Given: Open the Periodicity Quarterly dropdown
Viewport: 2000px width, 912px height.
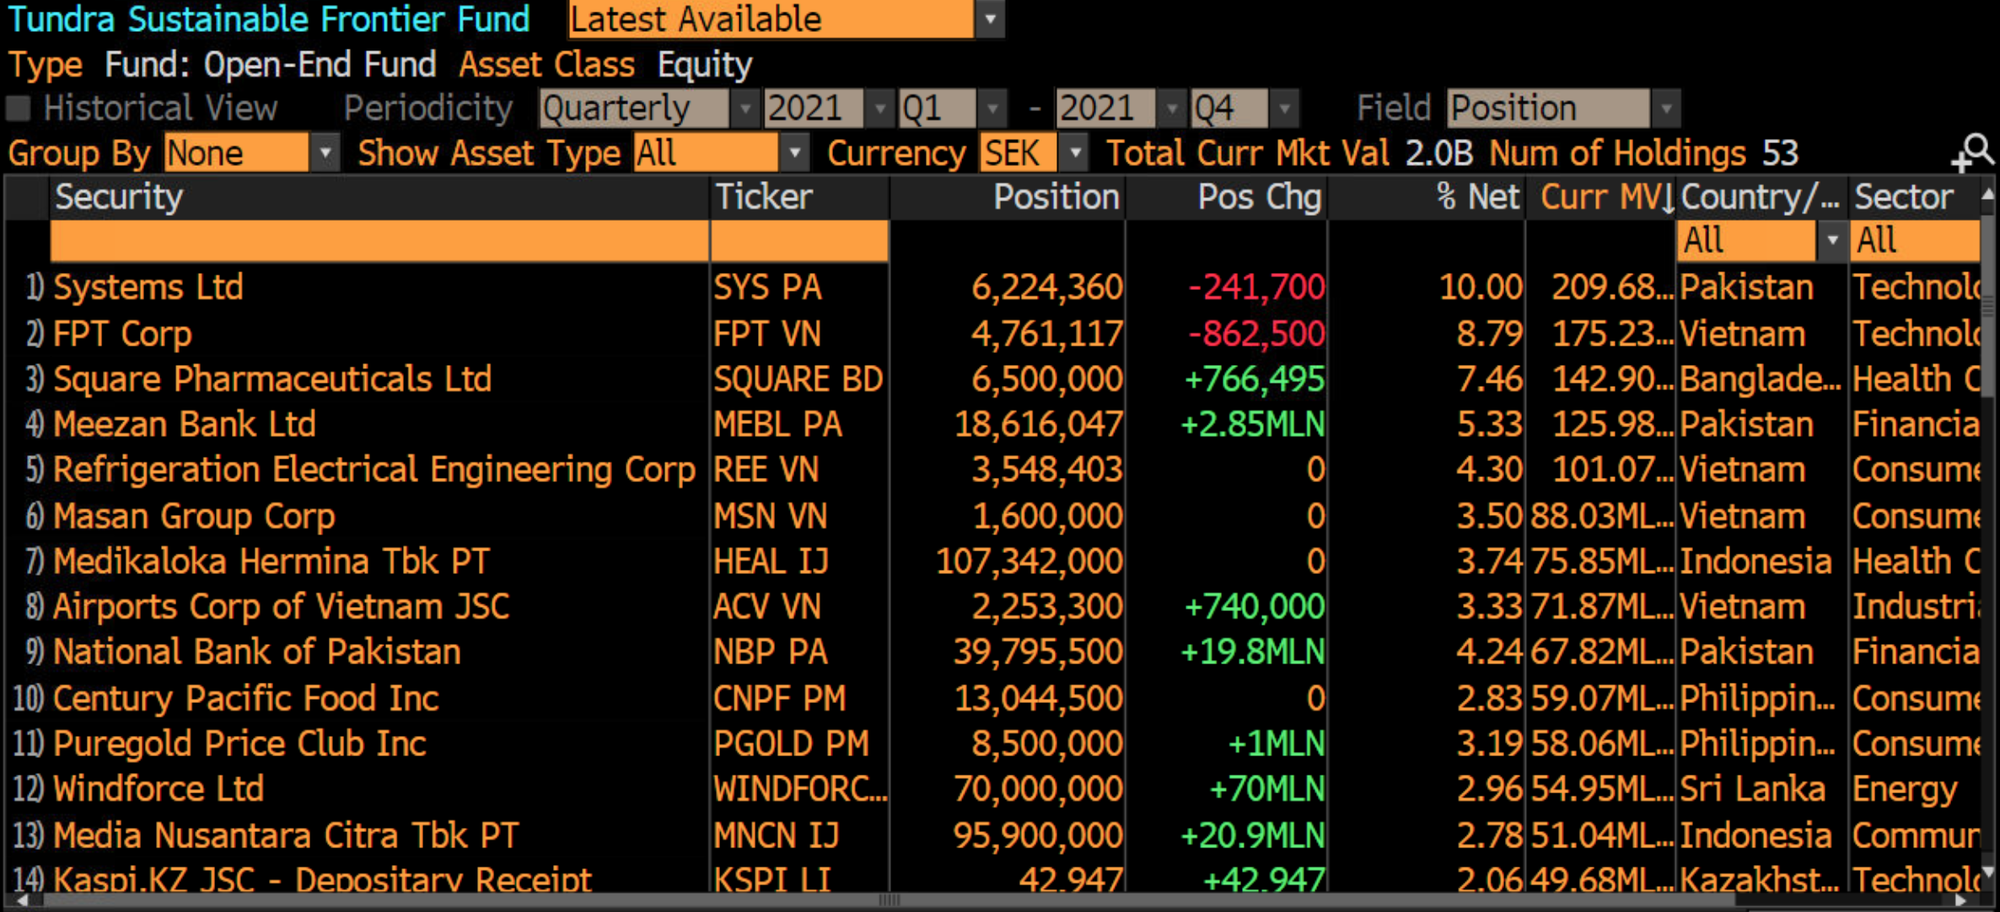Looking at the screenshot, I should (744, 108).
